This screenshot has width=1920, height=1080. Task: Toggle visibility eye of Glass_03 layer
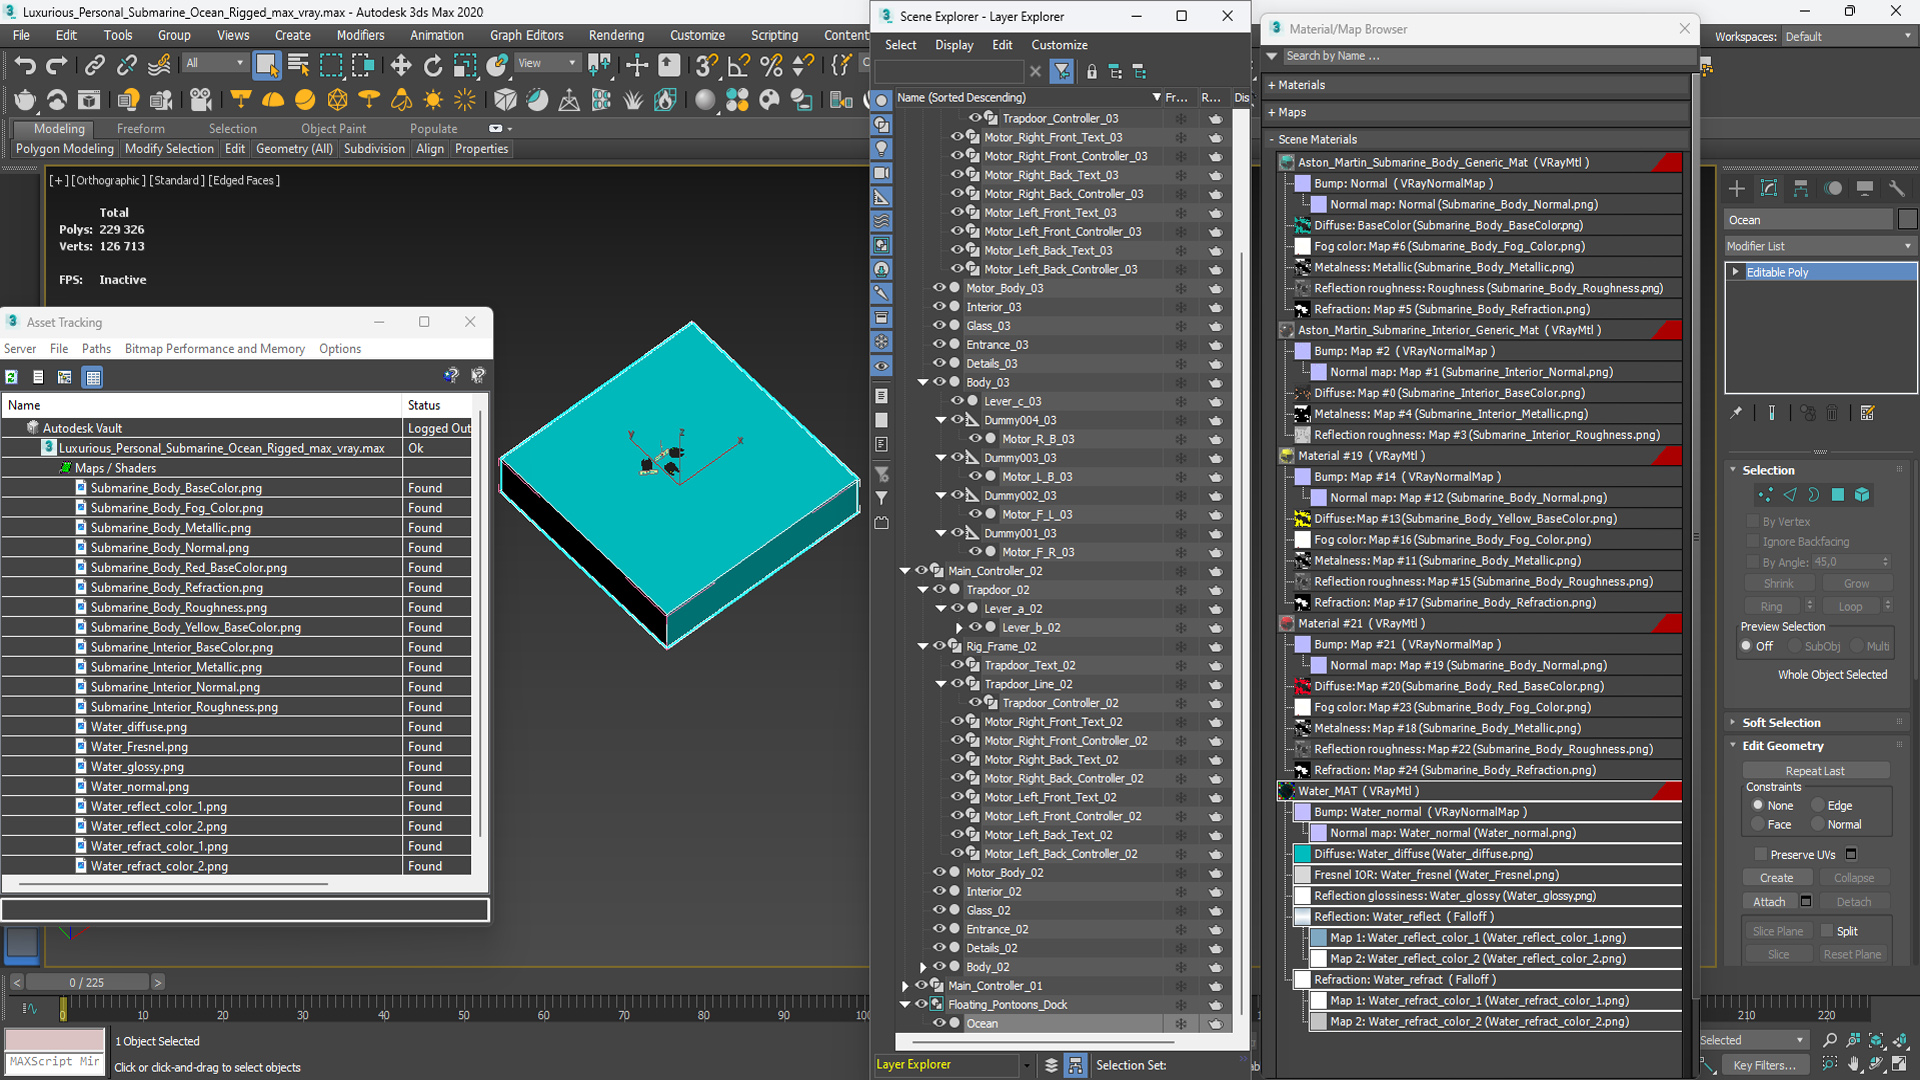pyautogui.click(x=939, y=325)
